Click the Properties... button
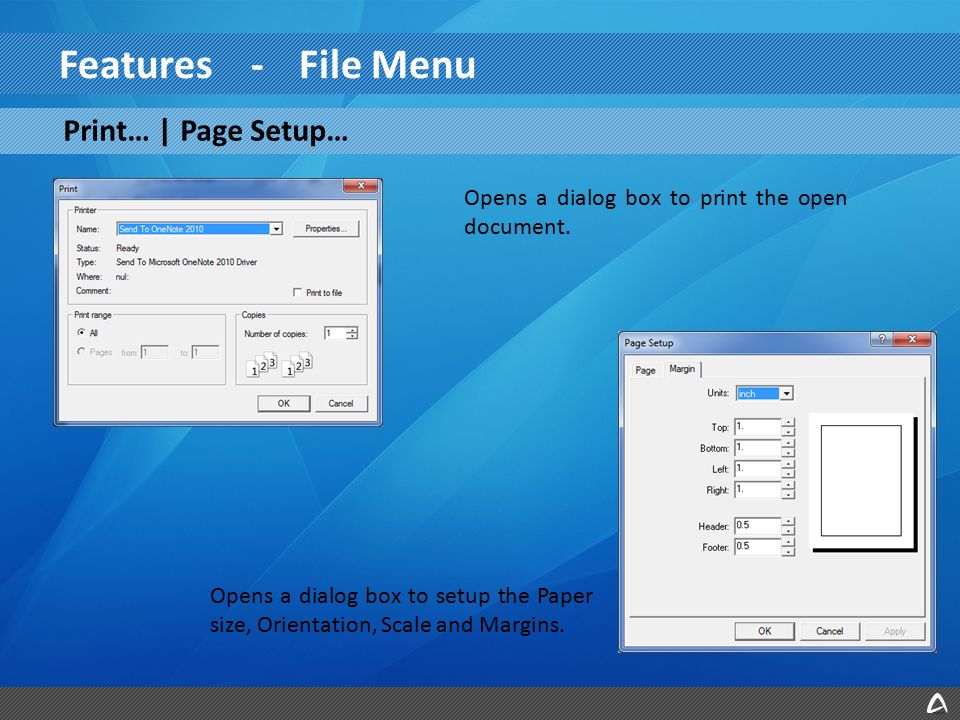This screenshot has height=720, width=960. (326, 229)
